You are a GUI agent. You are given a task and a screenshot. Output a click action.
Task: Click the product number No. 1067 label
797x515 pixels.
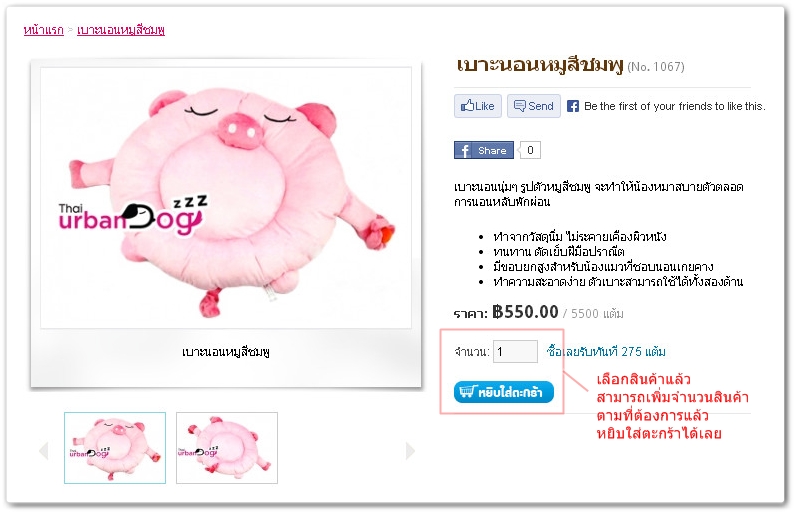tap(656, 67)
